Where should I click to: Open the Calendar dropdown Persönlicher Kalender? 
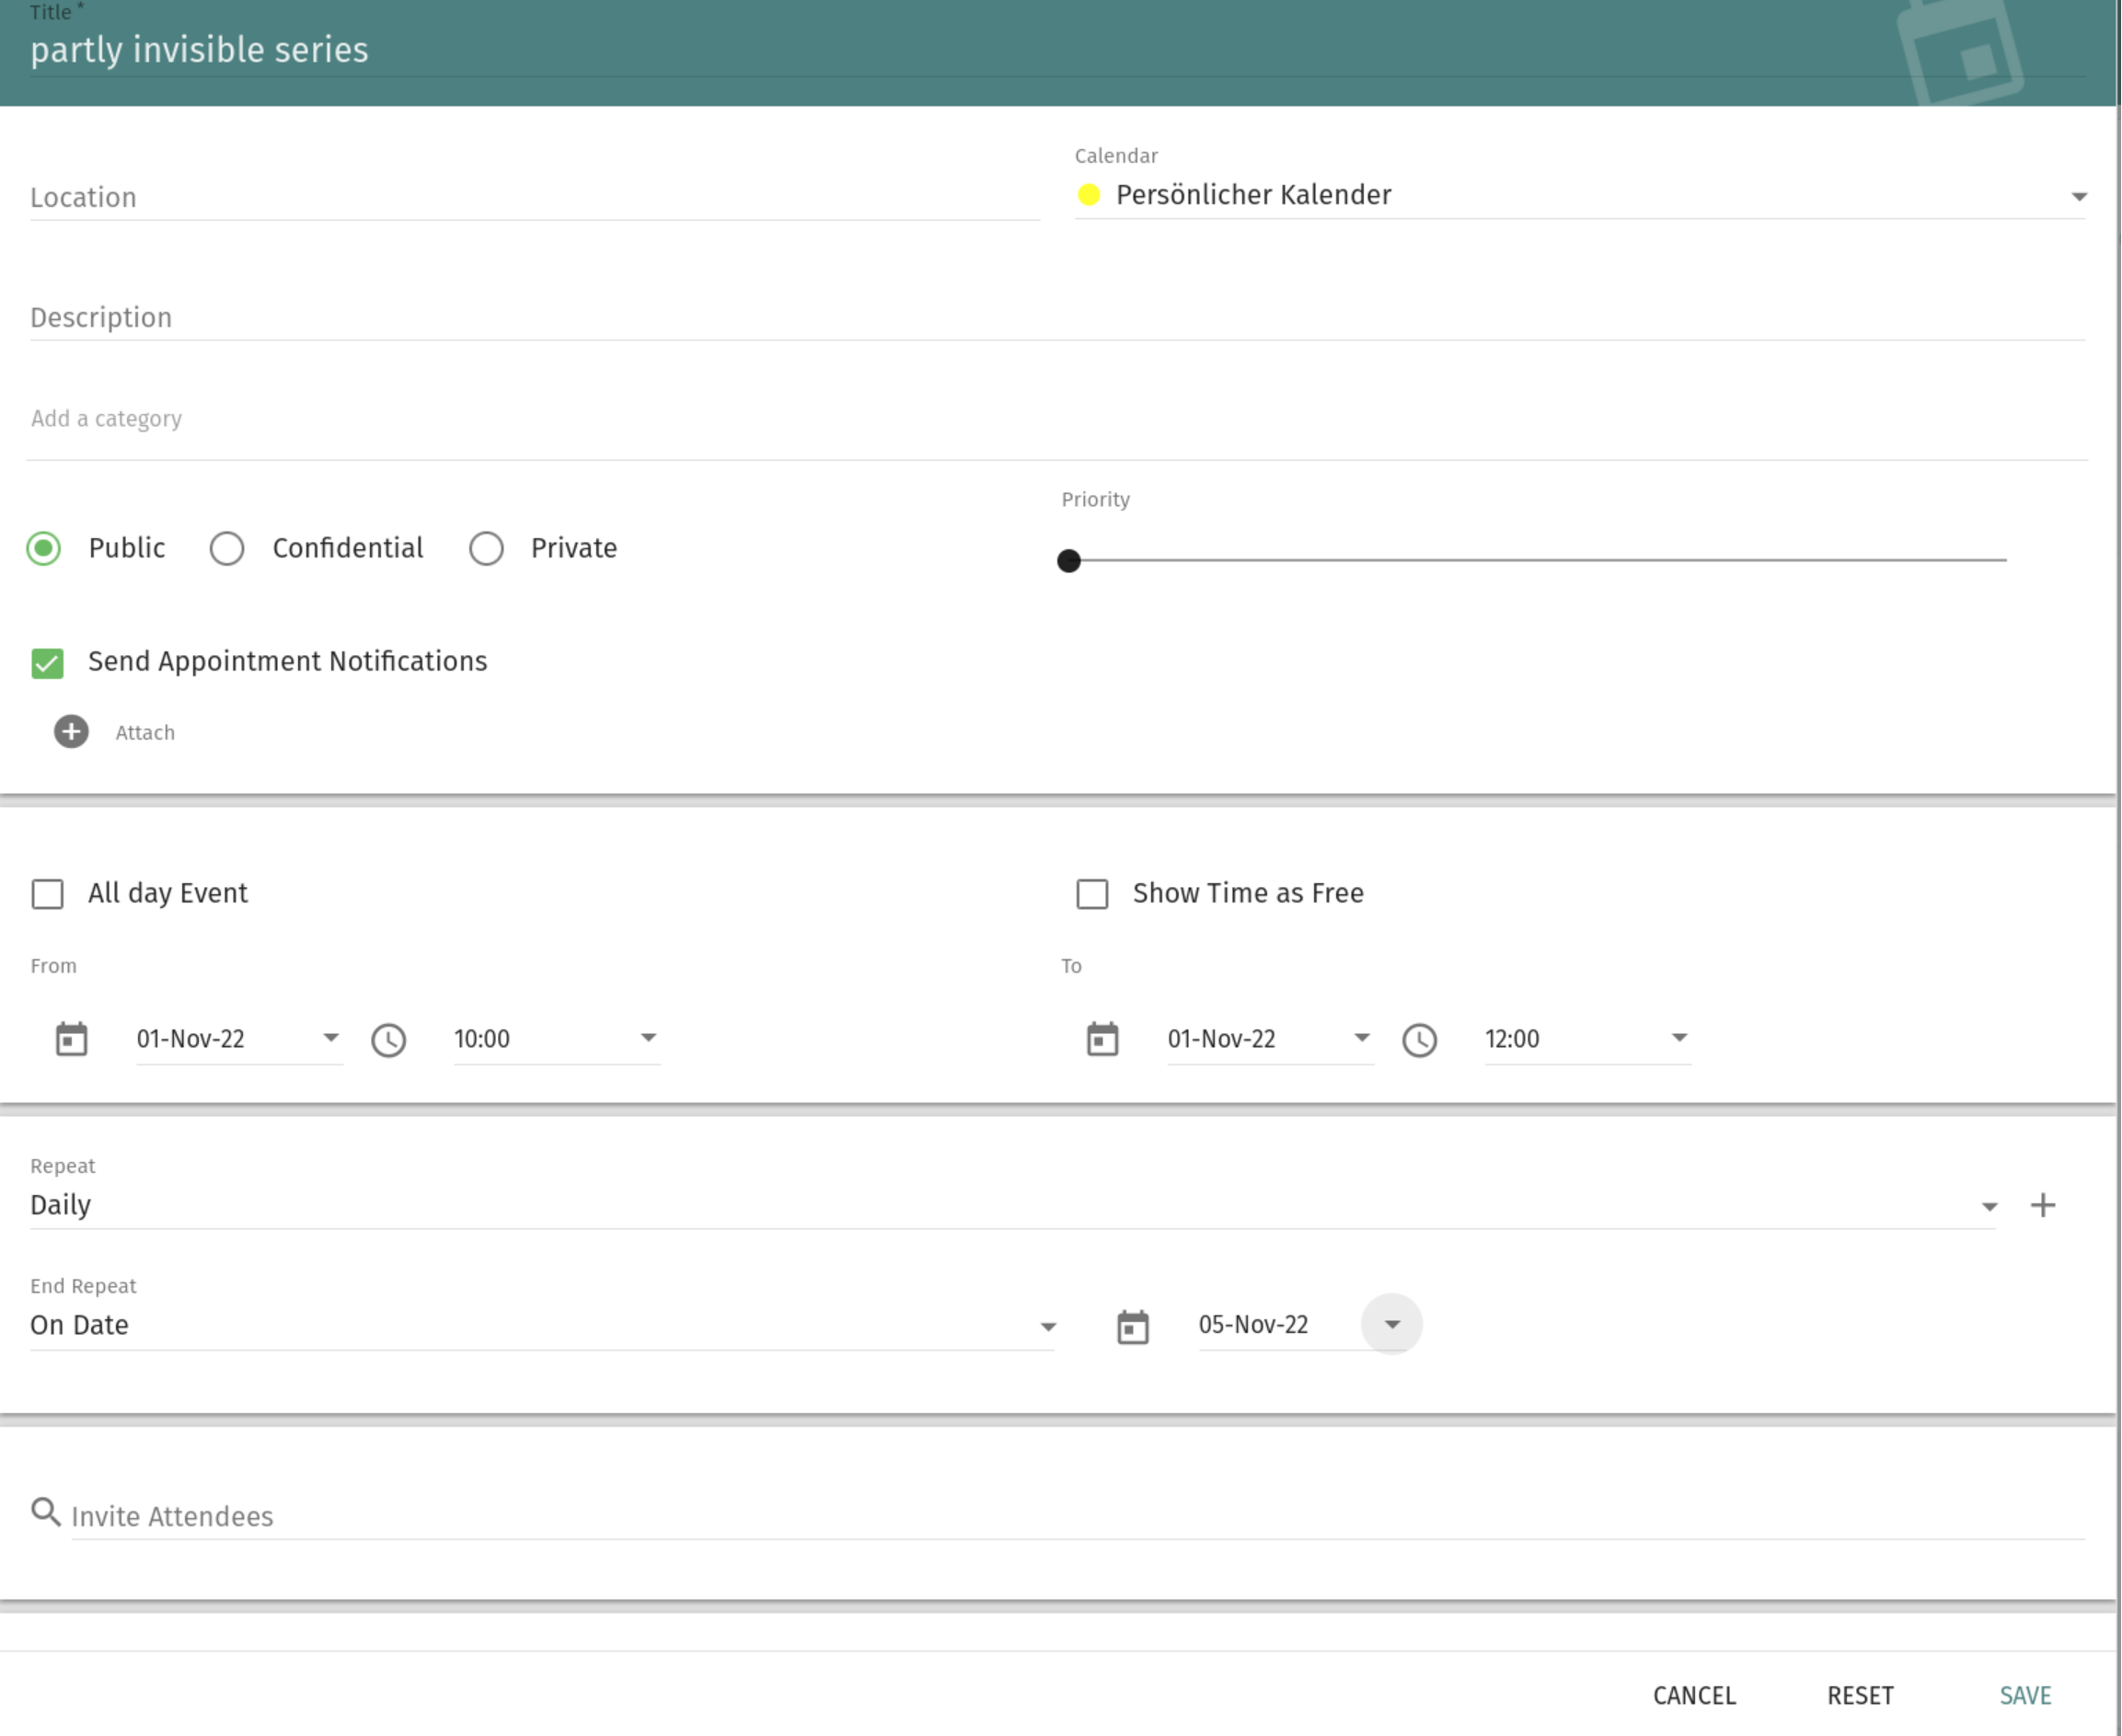point(1580,196)
